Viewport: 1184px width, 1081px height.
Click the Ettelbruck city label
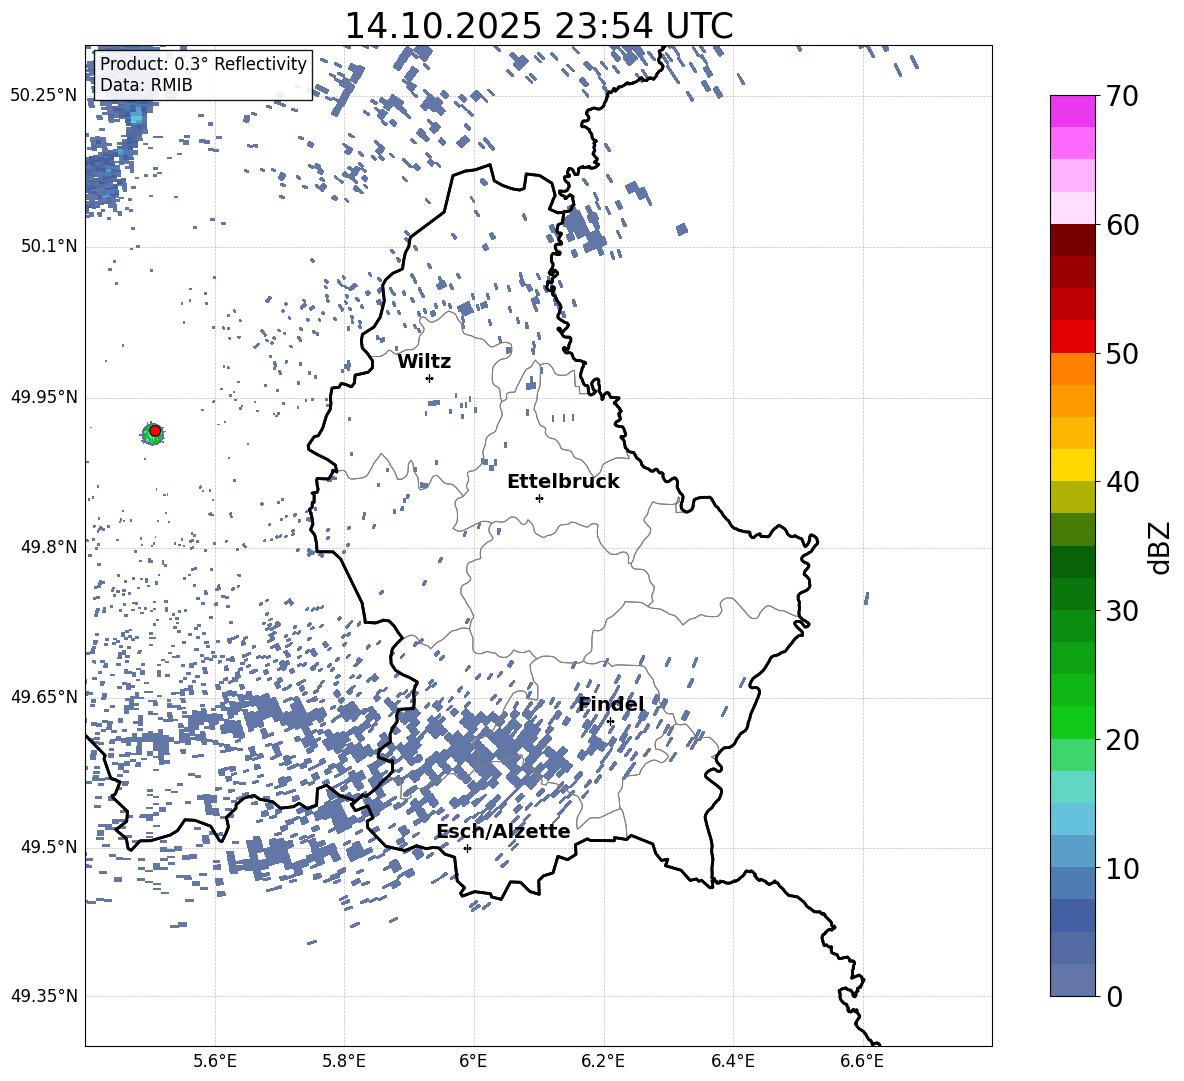(x=563, y=482)
